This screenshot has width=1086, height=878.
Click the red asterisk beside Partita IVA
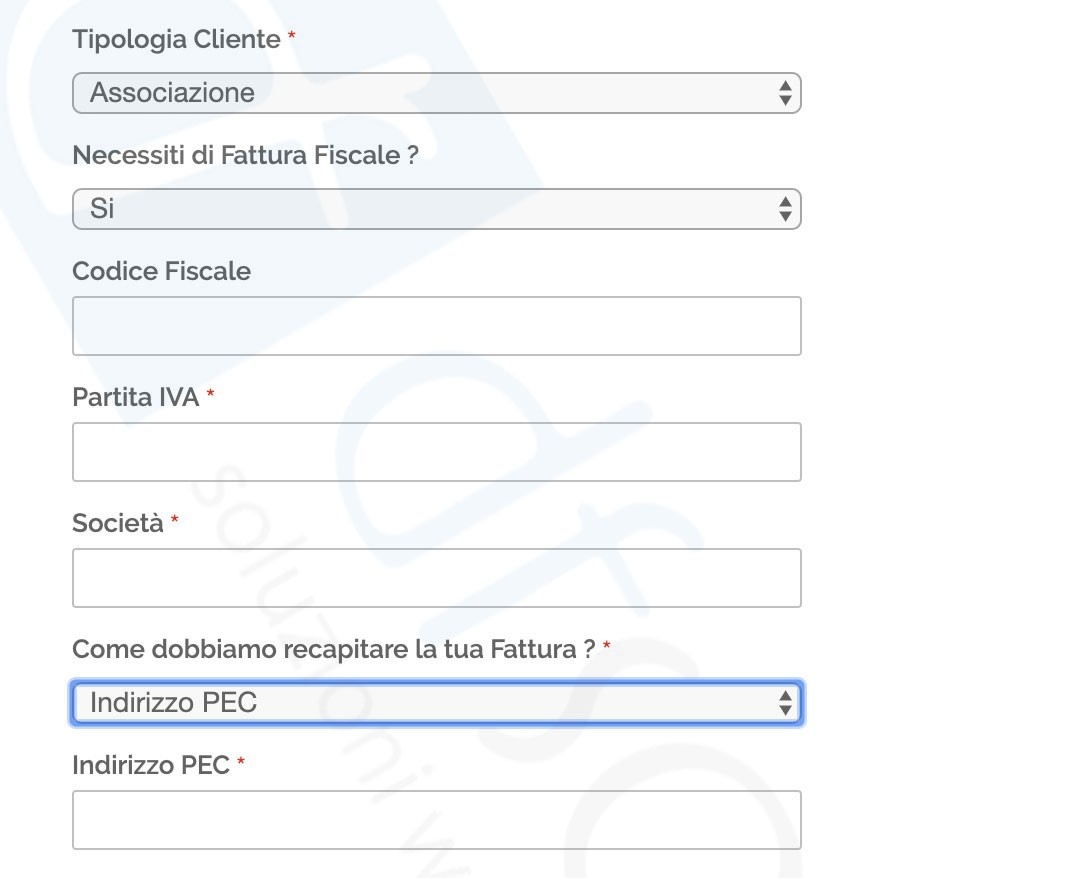[211, 393]
